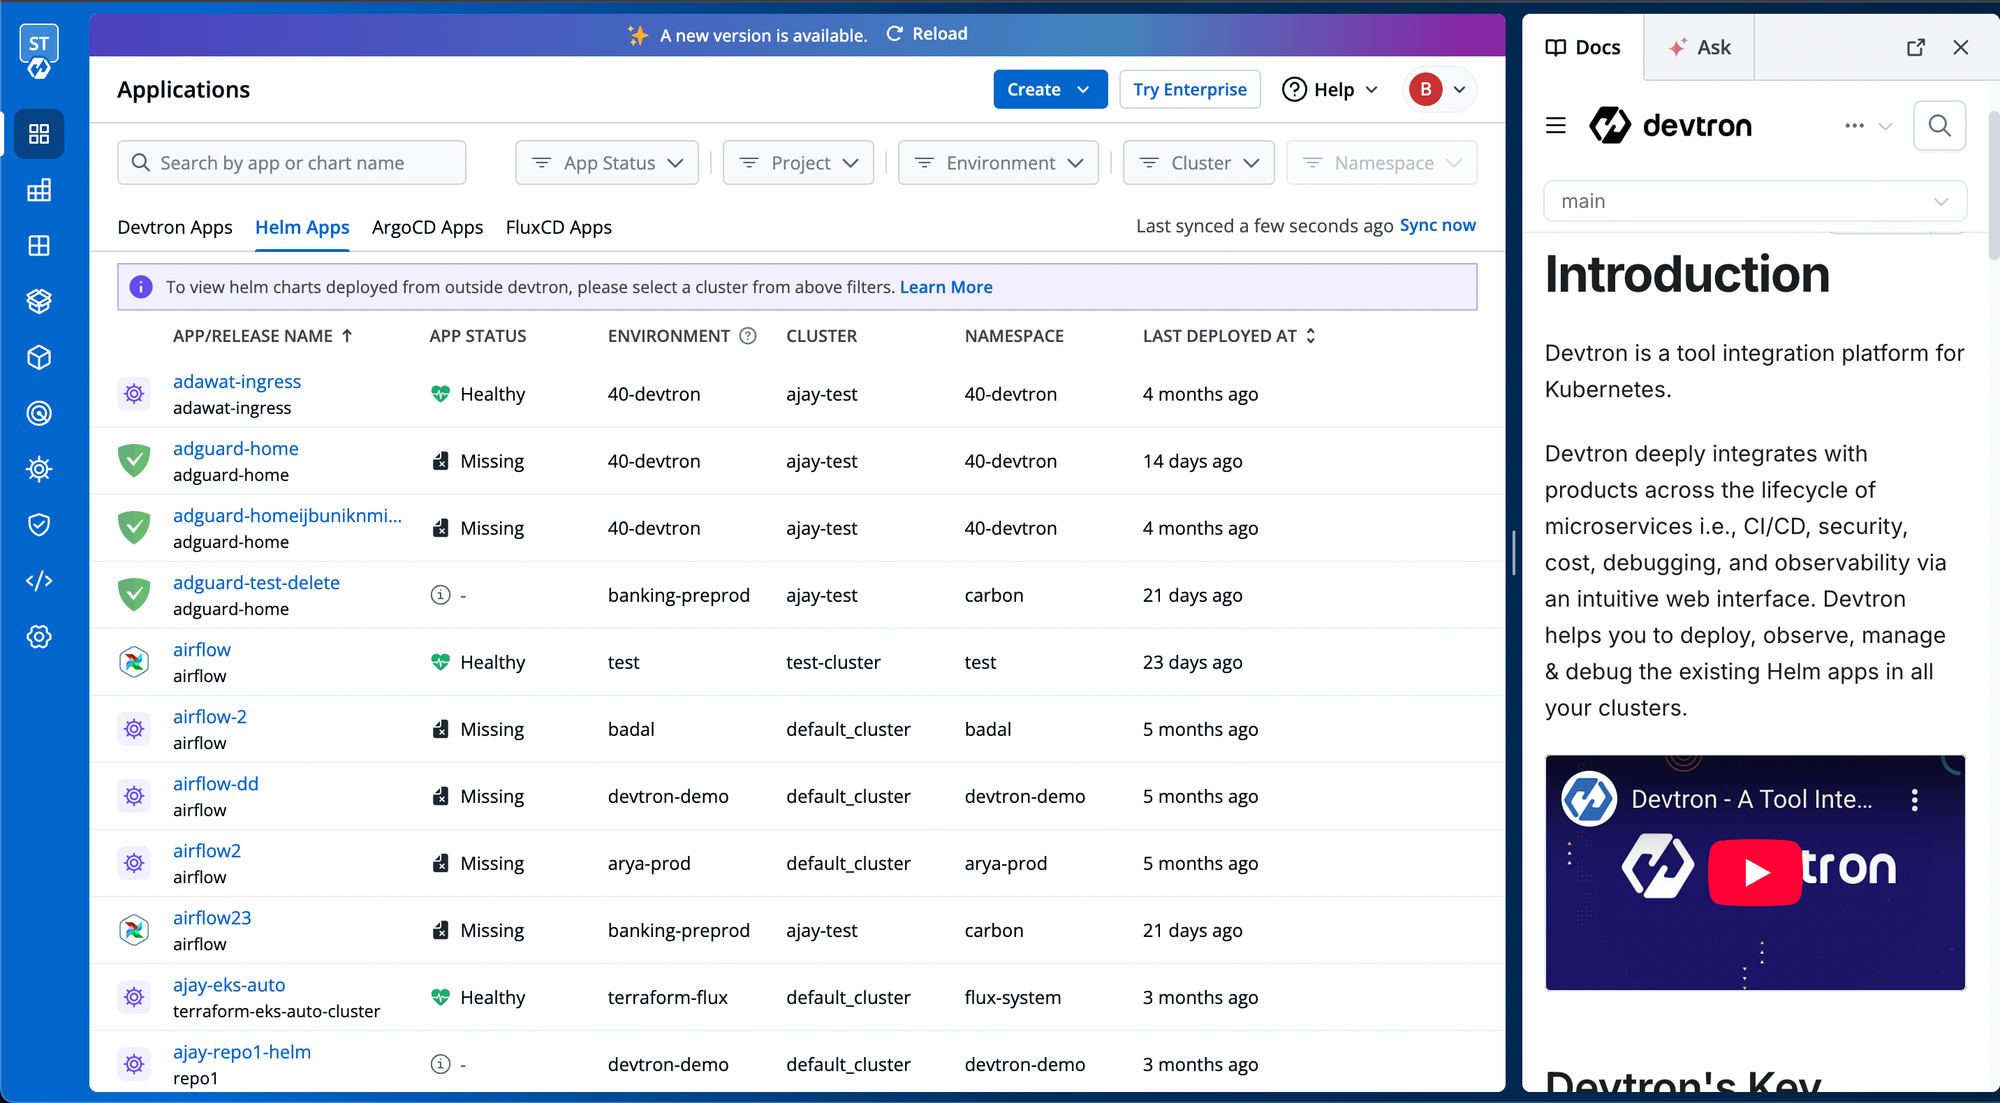This screenshot has height=1103, width=2000.
Task: Click the airflow23 row pinwheel icon
Action: coord(134,930)
